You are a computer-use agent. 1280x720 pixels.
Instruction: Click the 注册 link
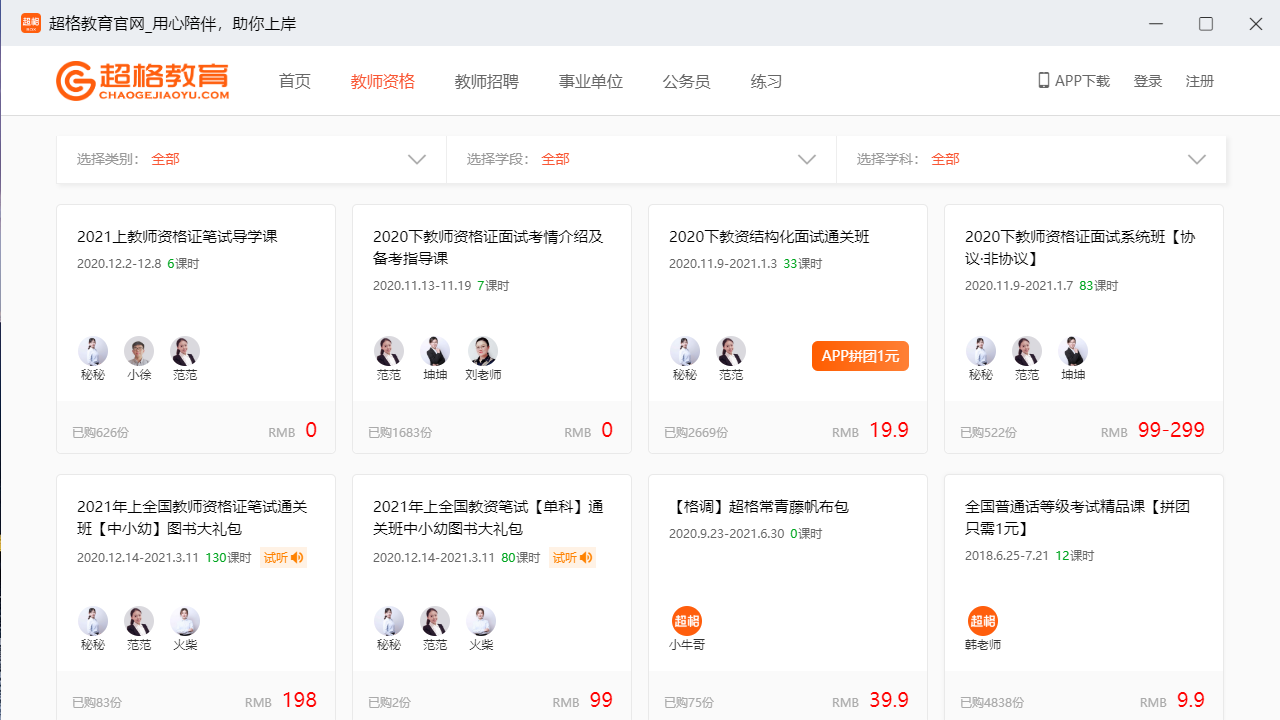tap(1200, 81)
